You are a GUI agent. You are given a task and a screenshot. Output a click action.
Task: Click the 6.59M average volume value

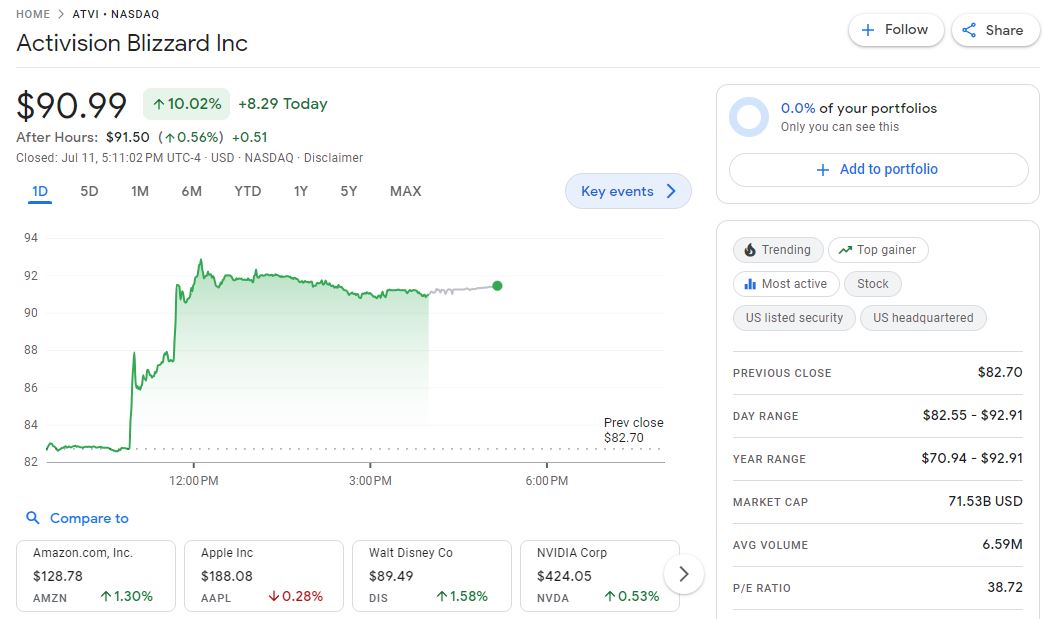click(1002, 544)
